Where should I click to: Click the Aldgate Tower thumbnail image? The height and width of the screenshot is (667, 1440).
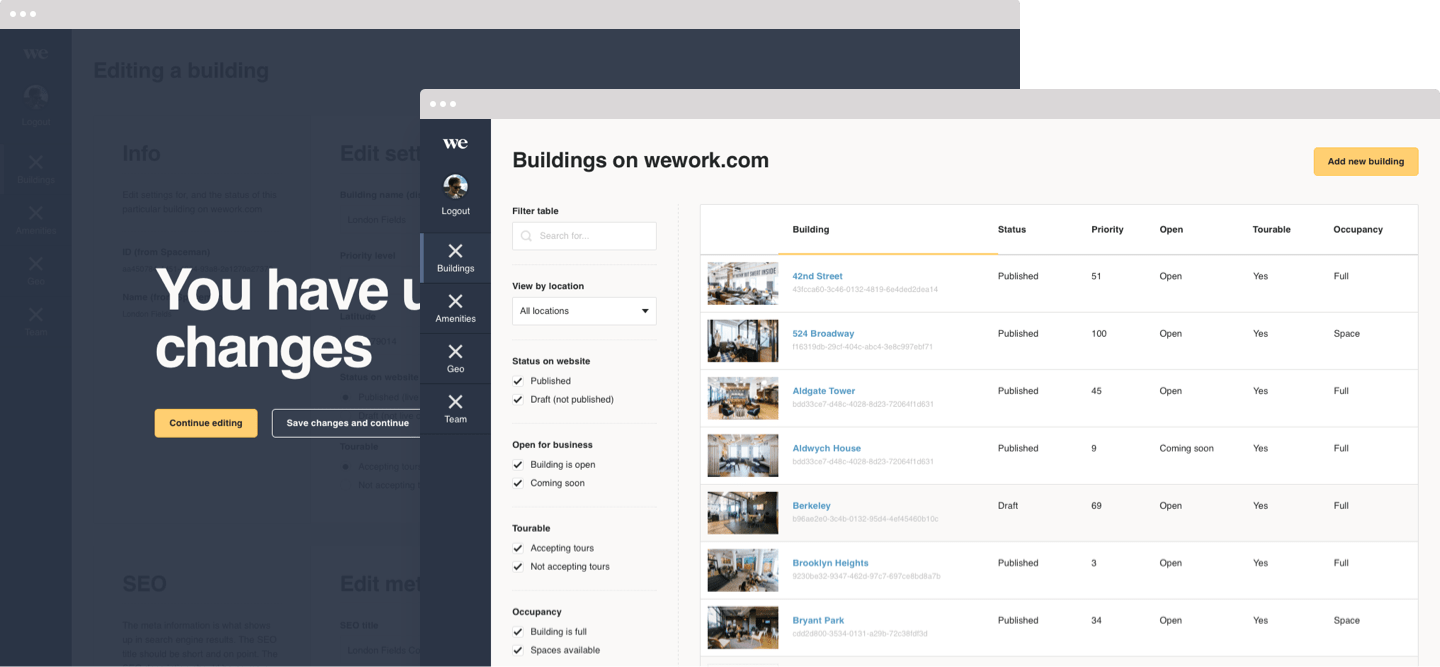coord(743,398)
